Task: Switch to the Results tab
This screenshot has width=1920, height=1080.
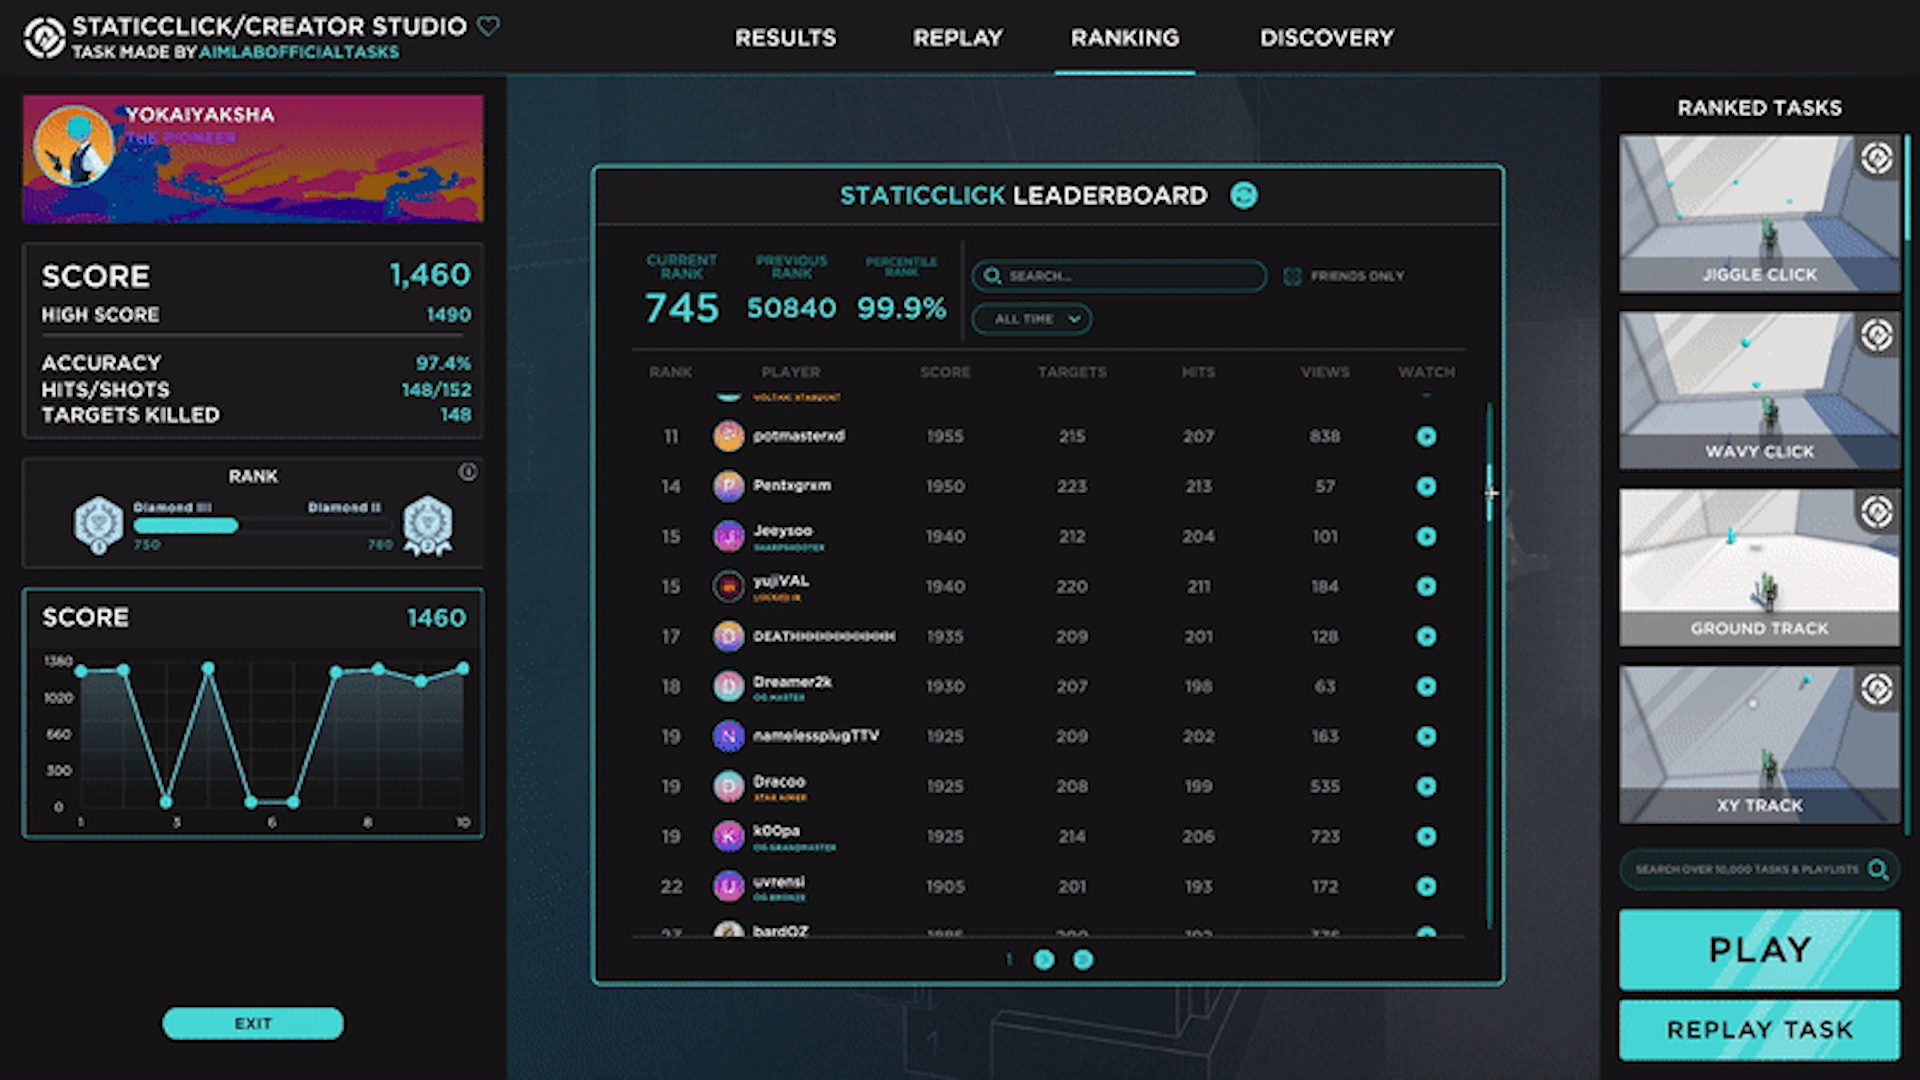Action: pos(785,38)
